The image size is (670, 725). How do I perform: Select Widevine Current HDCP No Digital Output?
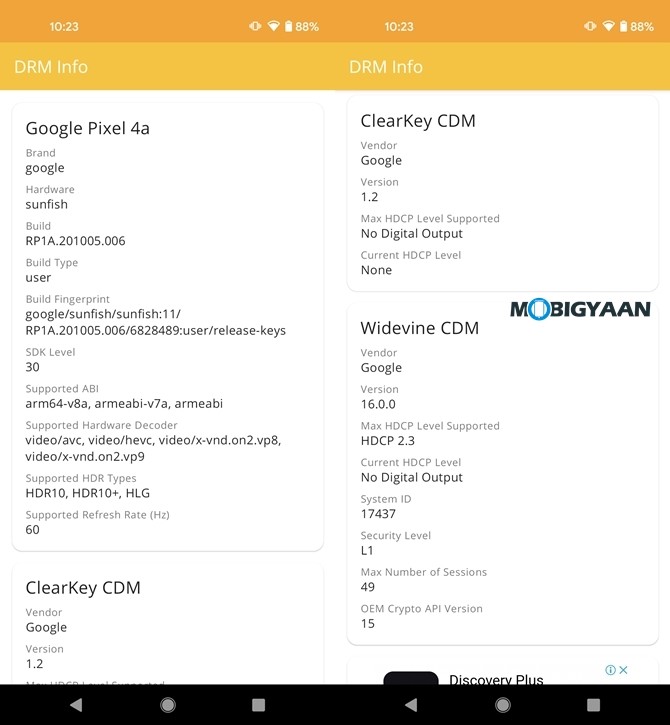(412, 477)
